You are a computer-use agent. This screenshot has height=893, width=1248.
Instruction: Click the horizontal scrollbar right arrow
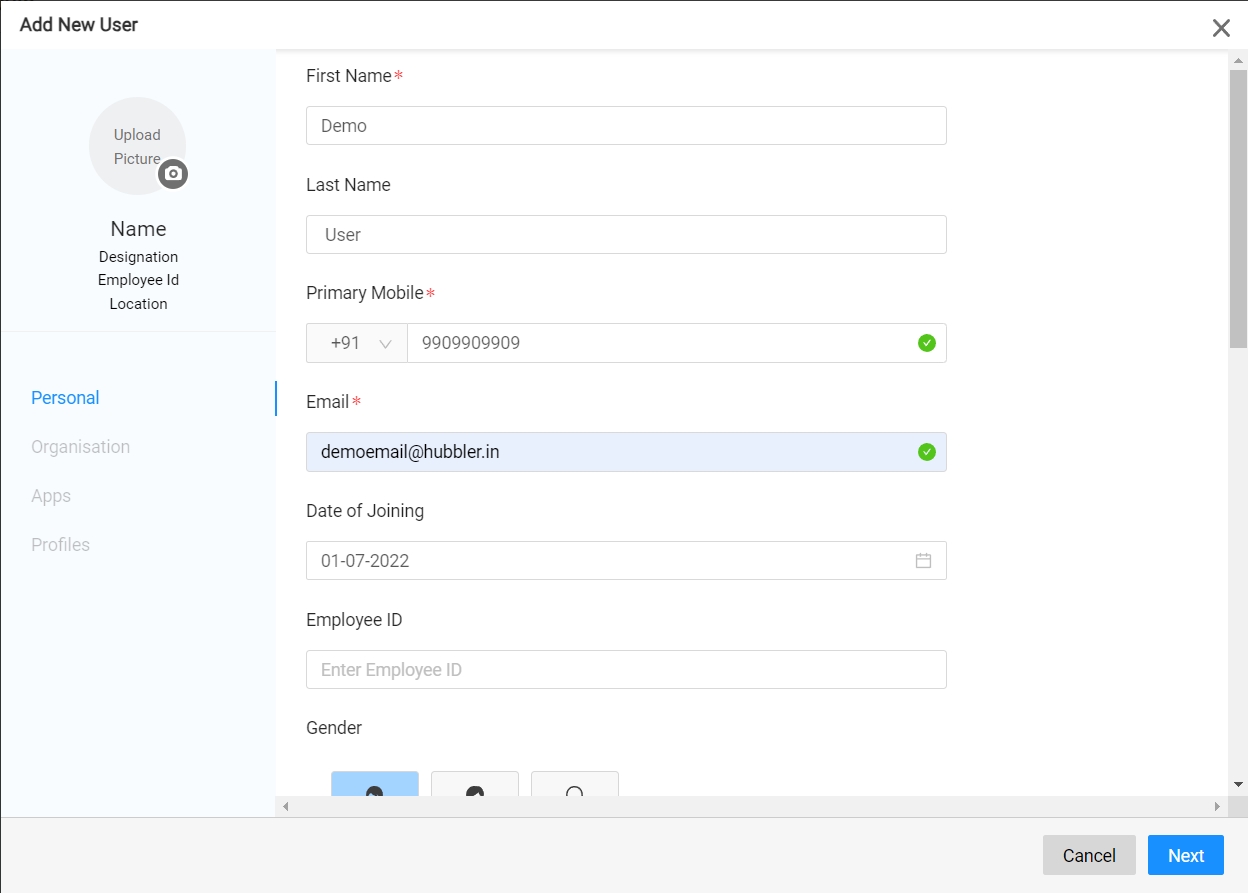pyautogui.click(x=1217, y=806)
